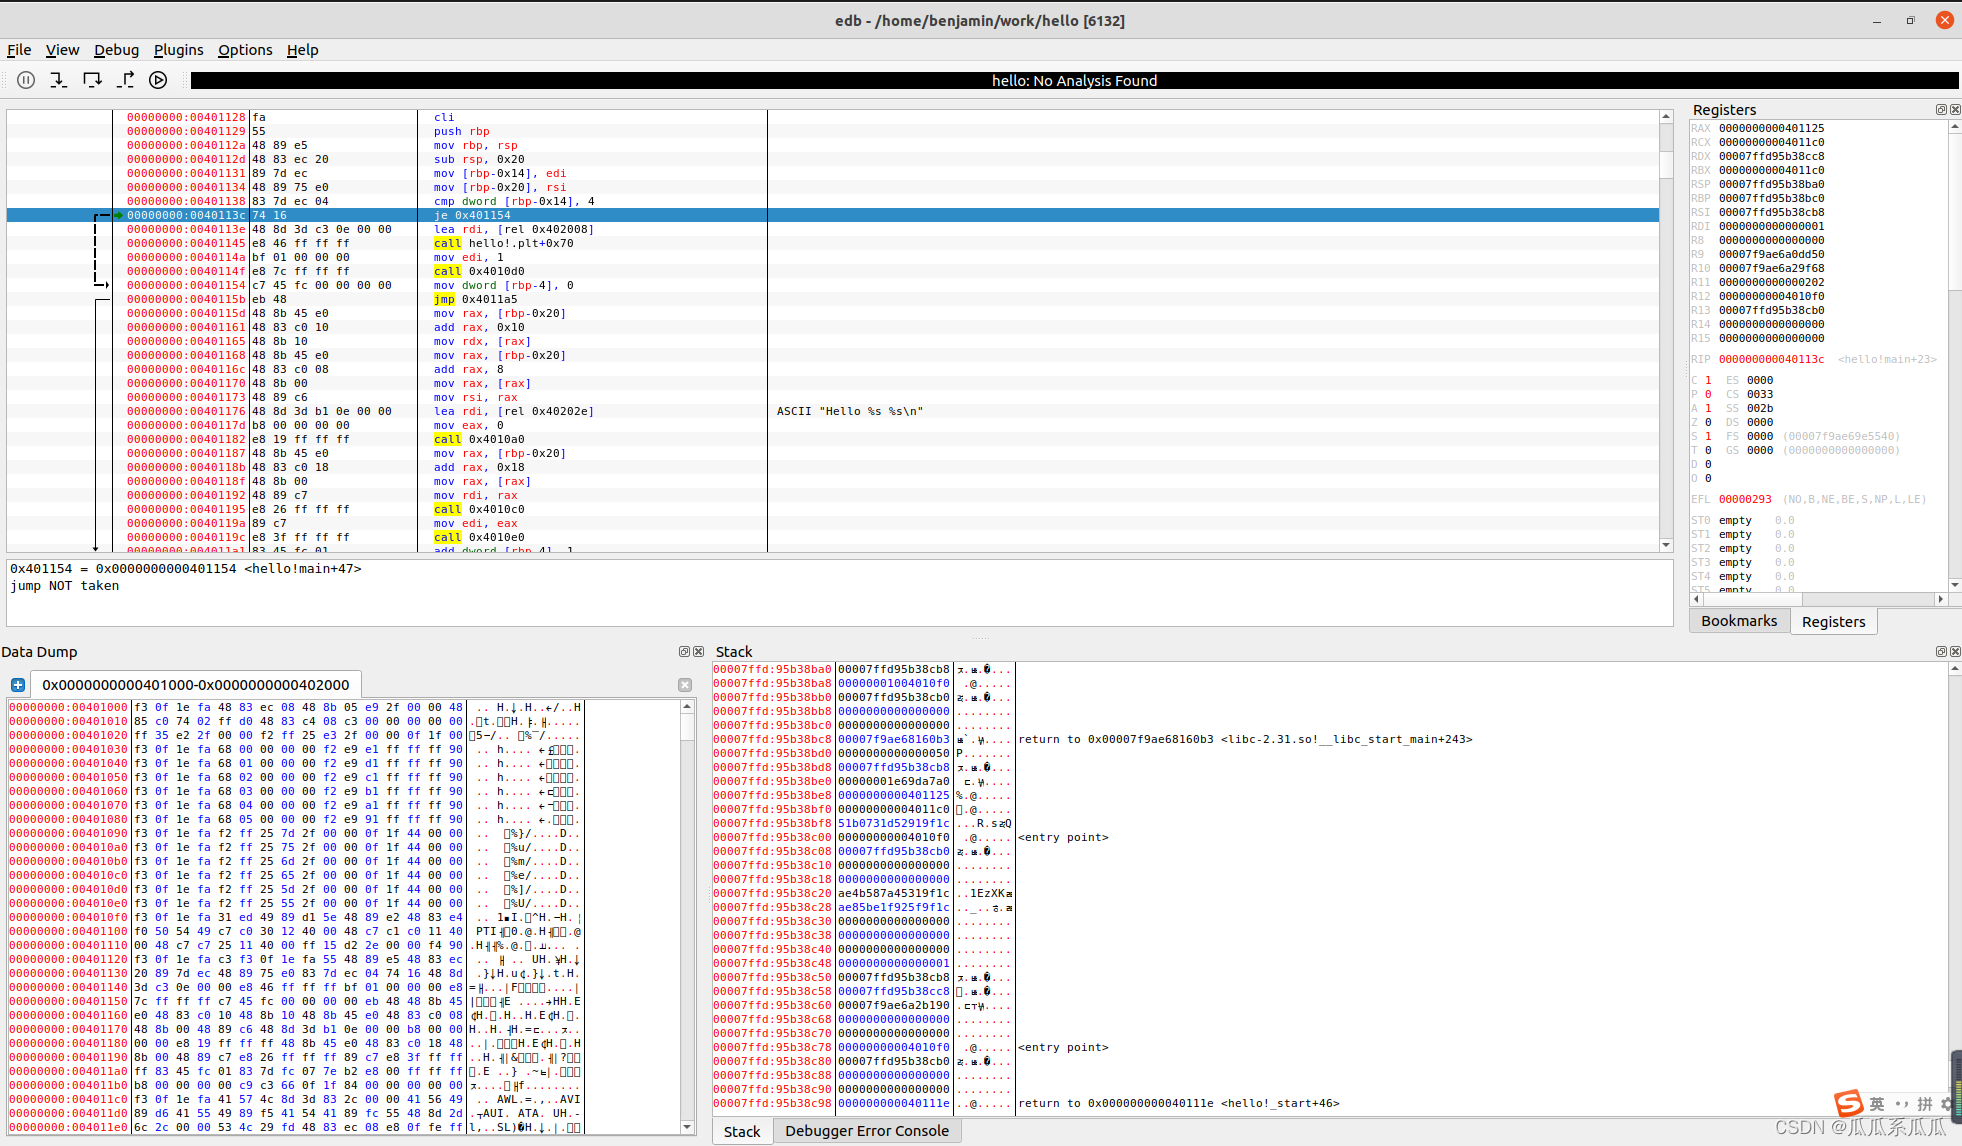This screenshot has width=1962, height=1146.
Task: Select the EFL value 00000293
Action: click(x=1745, y=499)
